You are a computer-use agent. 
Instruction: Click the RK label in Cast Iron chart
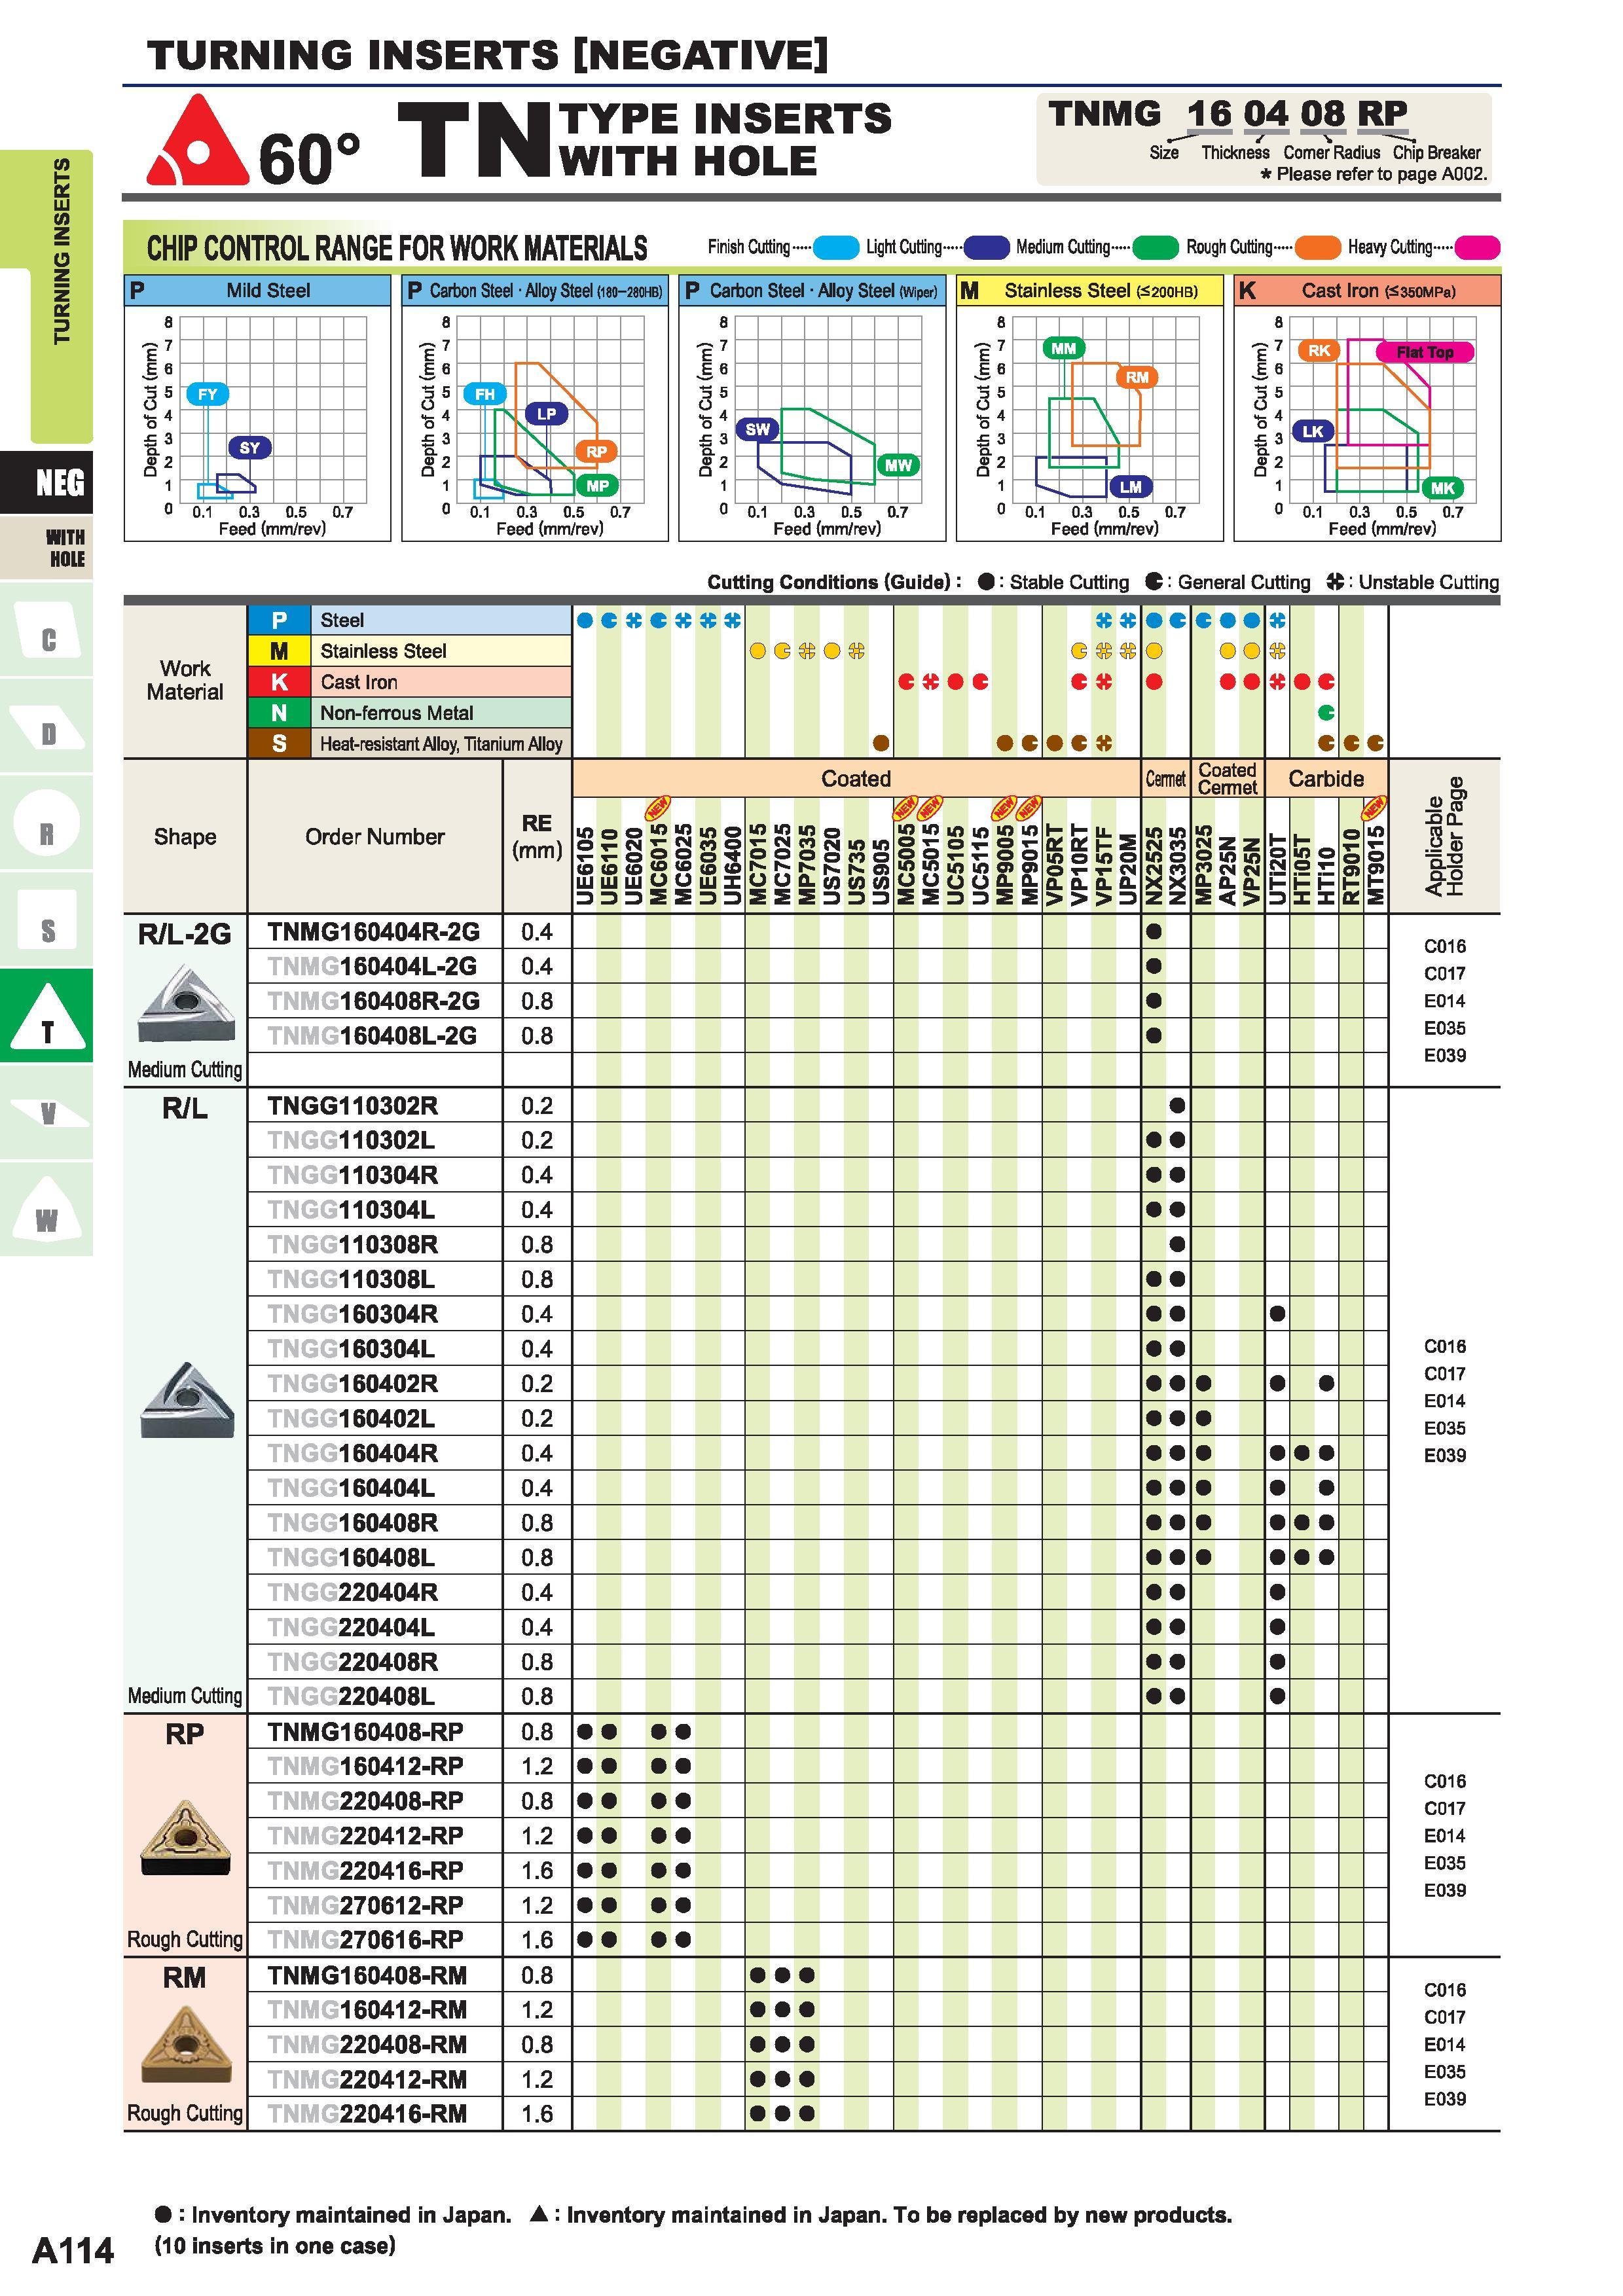1319,350
